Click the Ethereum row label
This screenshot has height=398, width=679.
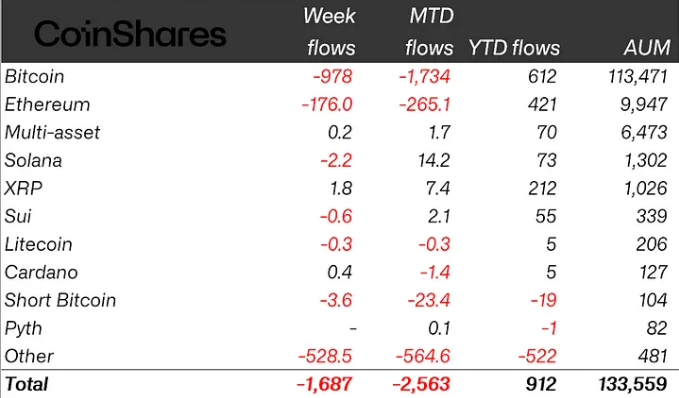click(x=47, y=104)
